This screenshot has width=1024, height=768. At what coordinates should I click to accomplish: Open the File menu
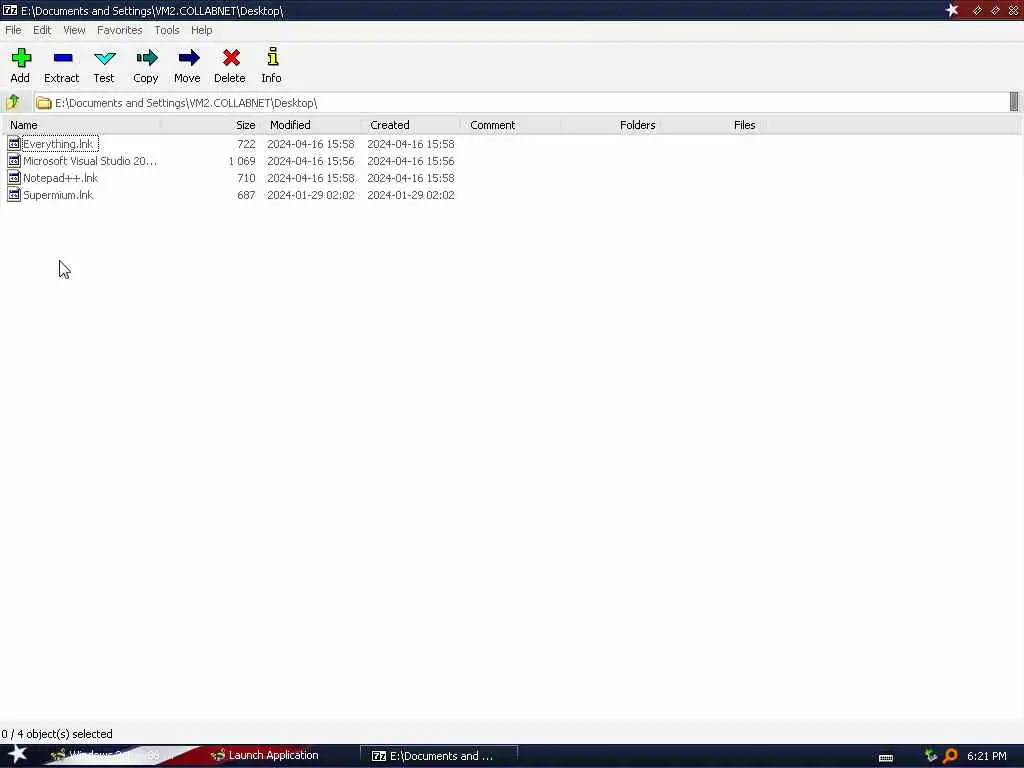[x=13, y=30]
